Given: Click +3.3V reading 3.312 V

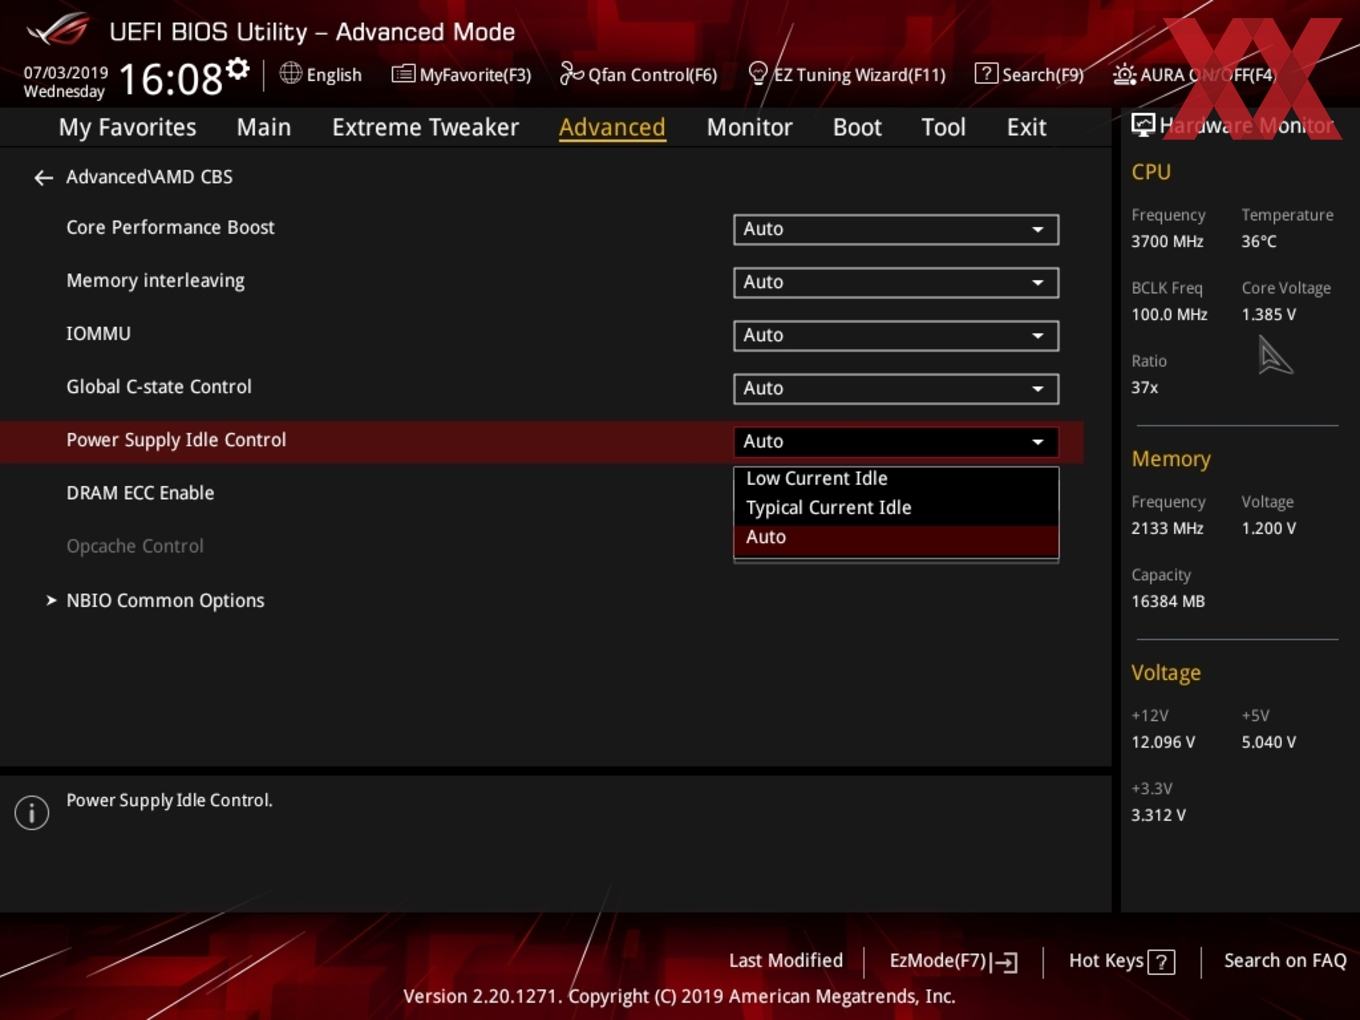Looking at the screenshot, I should 1158,816.
